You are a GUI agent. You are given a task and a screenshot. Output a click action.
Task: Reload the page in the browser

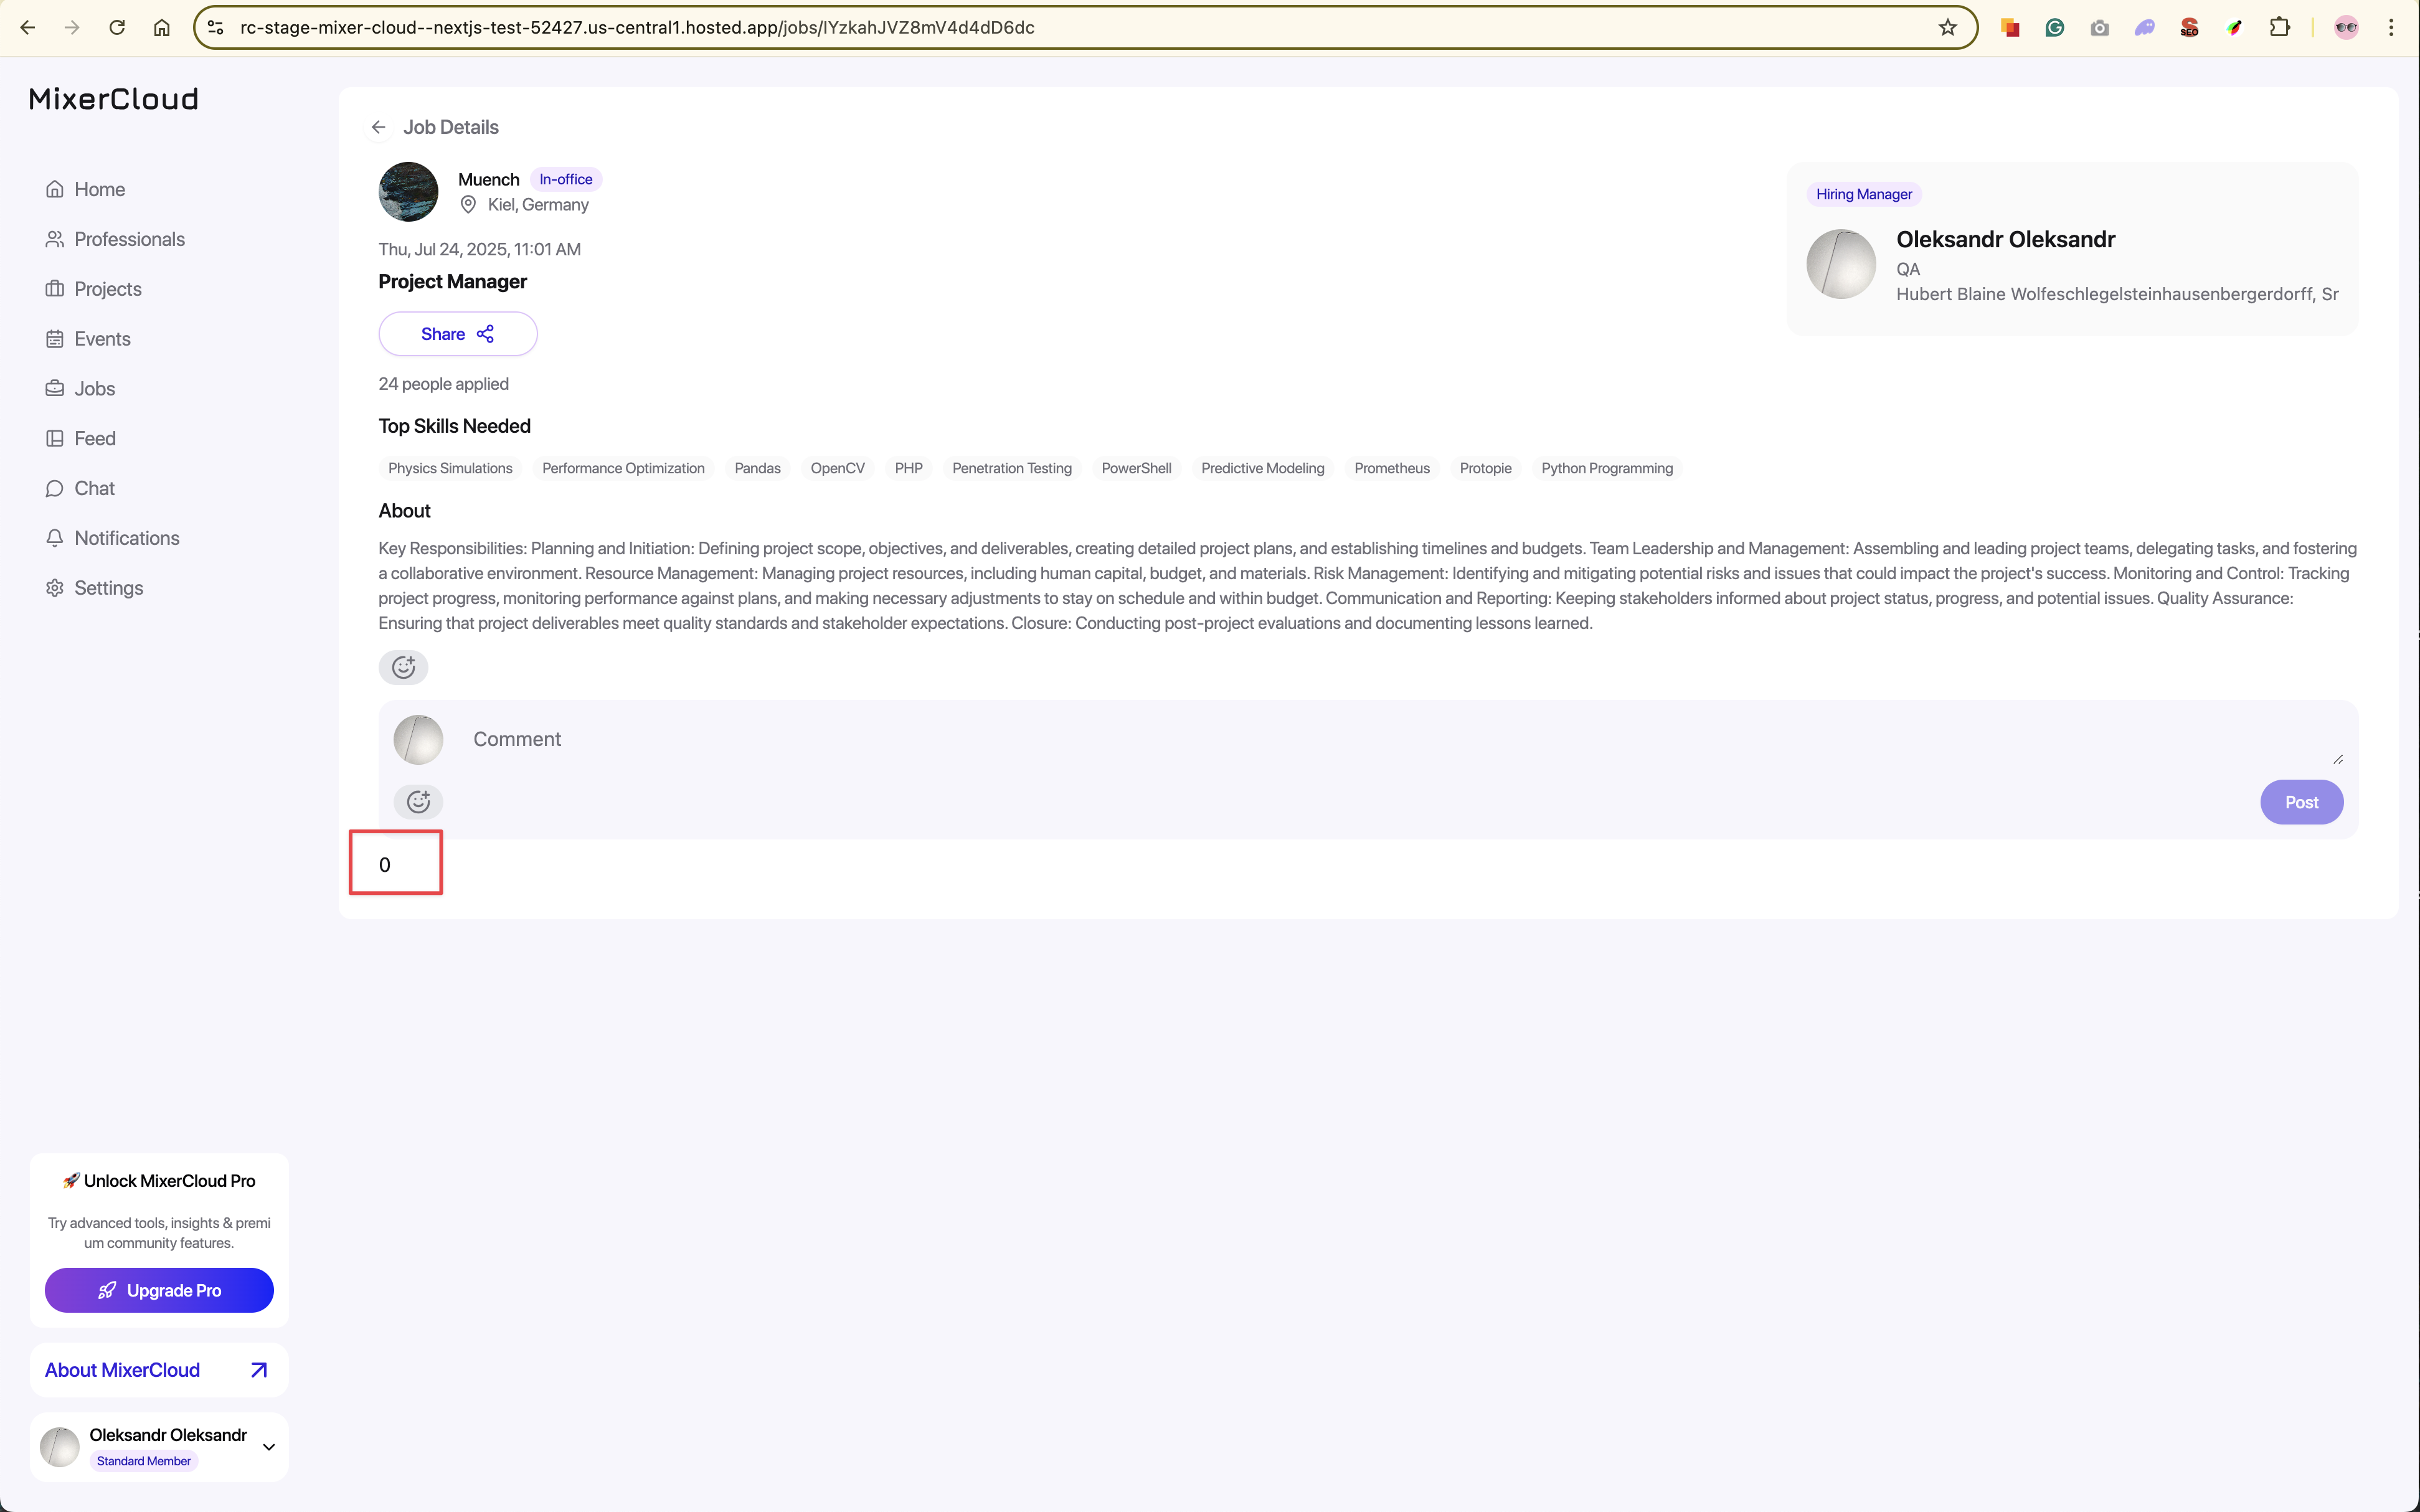click(x=117, y=28)
